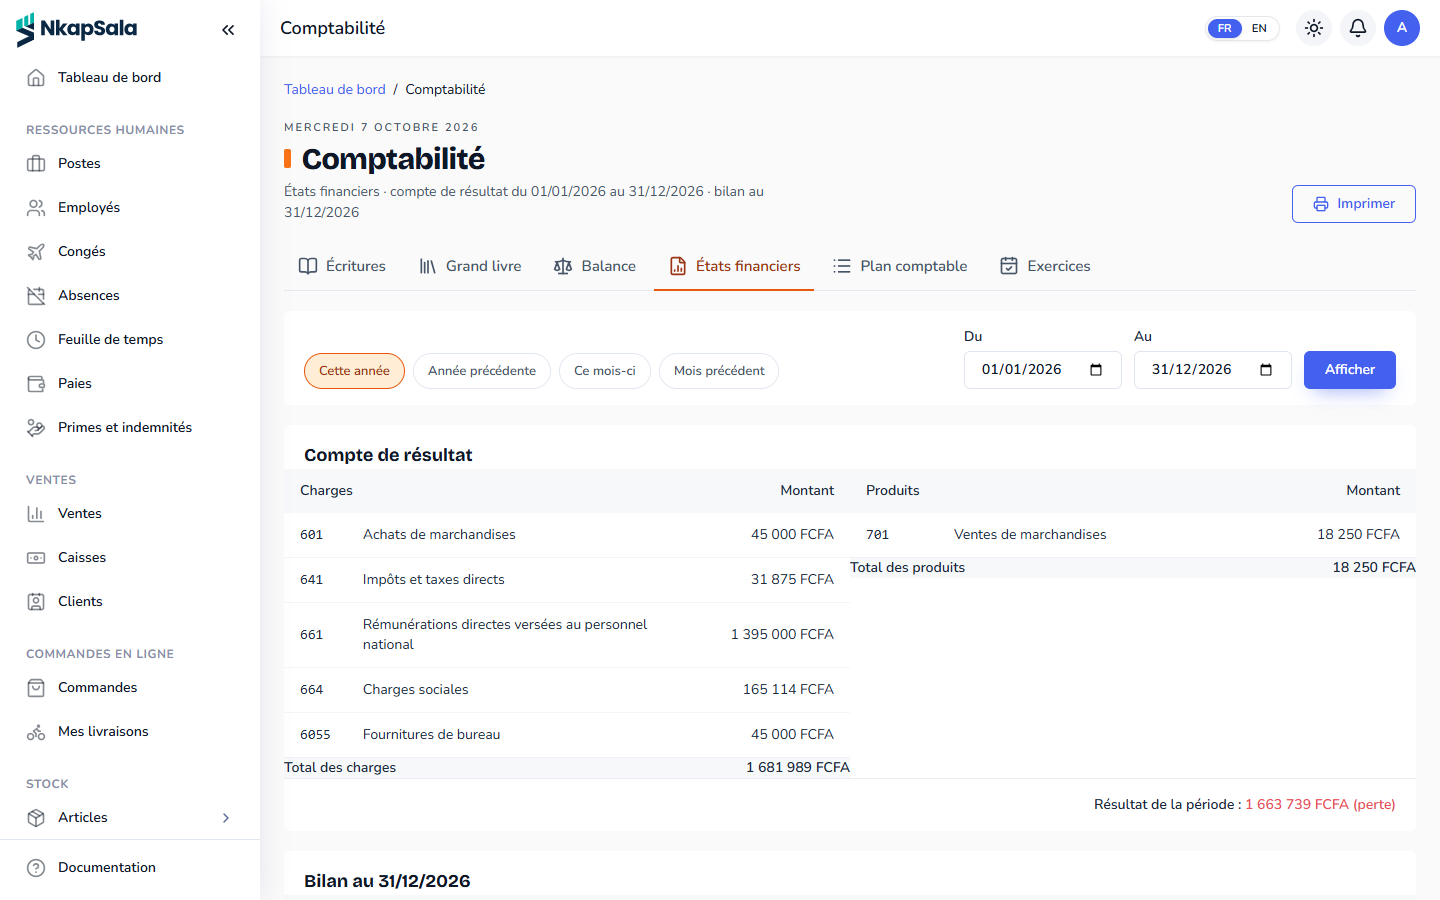Open Congés section
The width and height of the screenshot is (1440, 900).
130,251
